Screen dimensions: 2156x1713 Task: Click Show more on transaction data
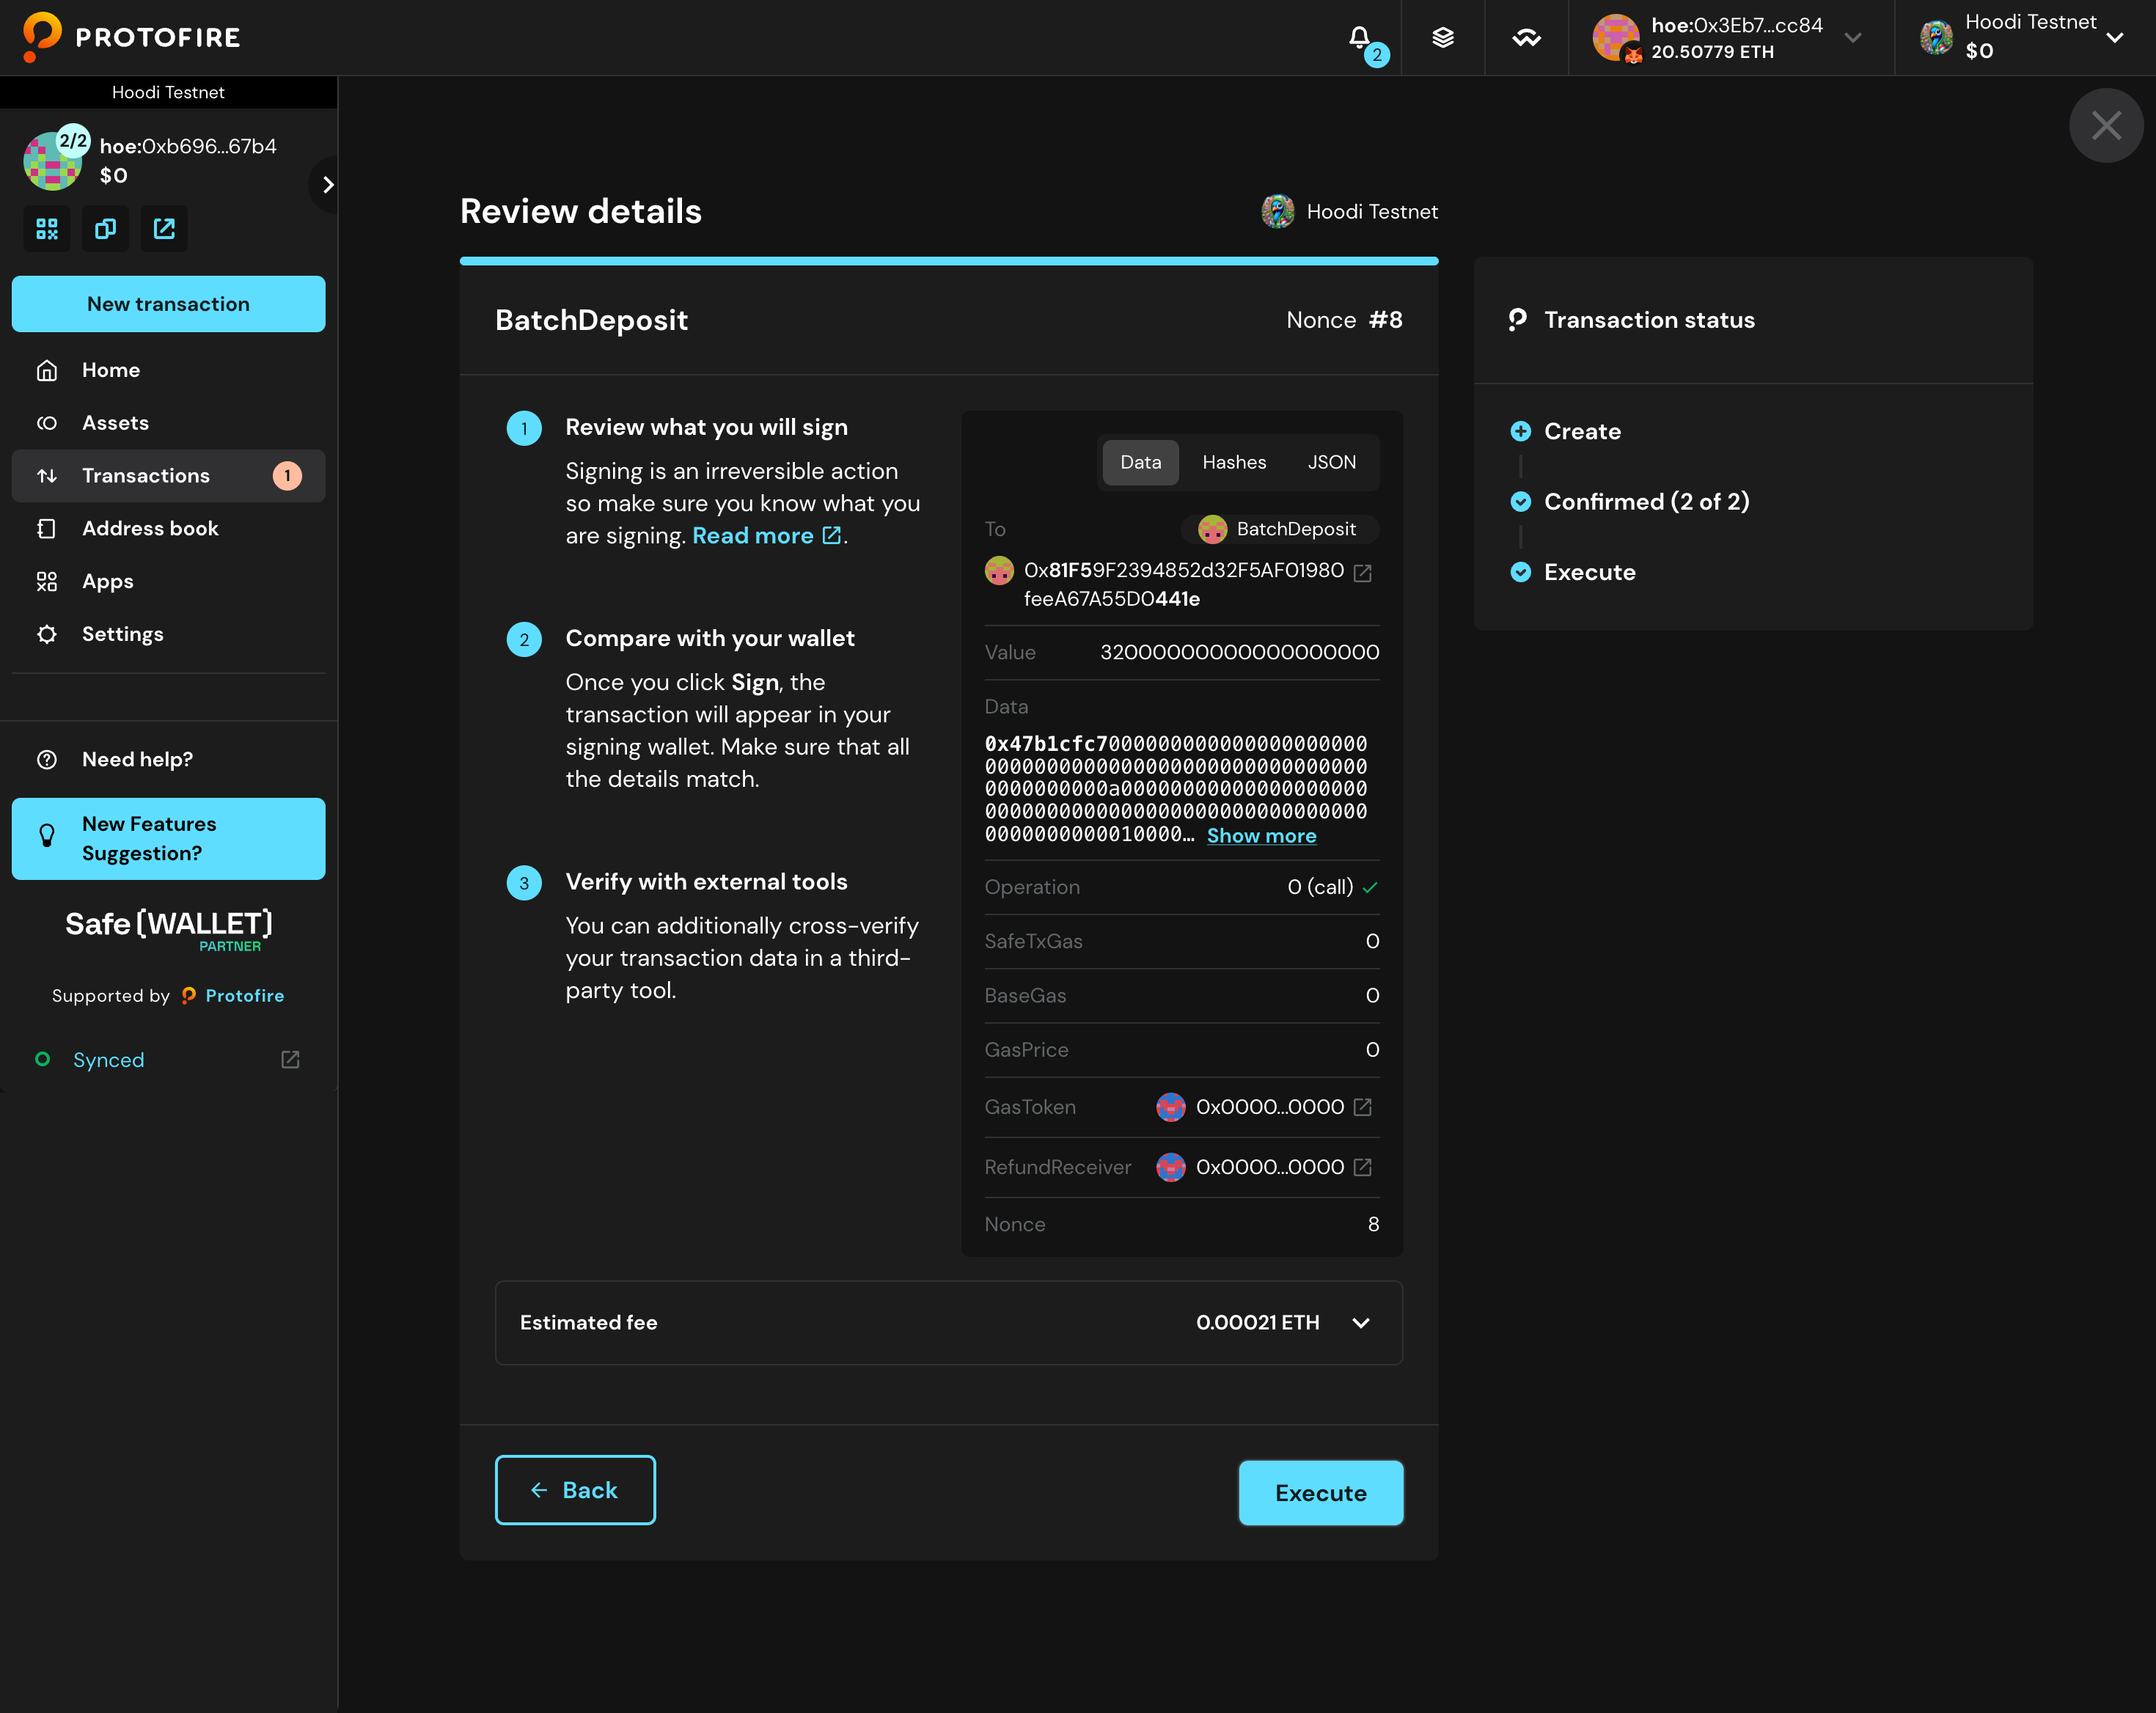(1261, 836)
